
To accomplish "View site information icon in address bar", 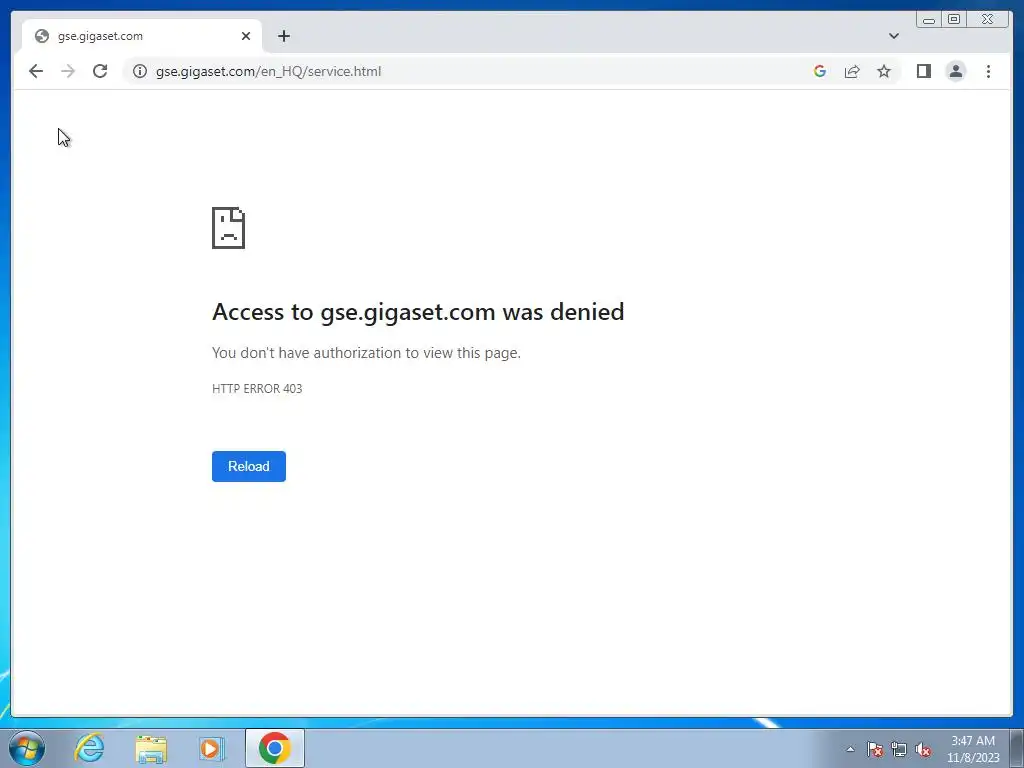I will 140,71.
